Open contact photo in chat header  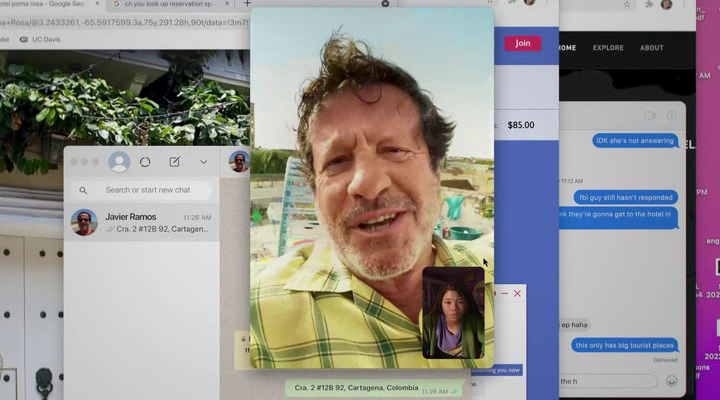click(x=239, y=161)
